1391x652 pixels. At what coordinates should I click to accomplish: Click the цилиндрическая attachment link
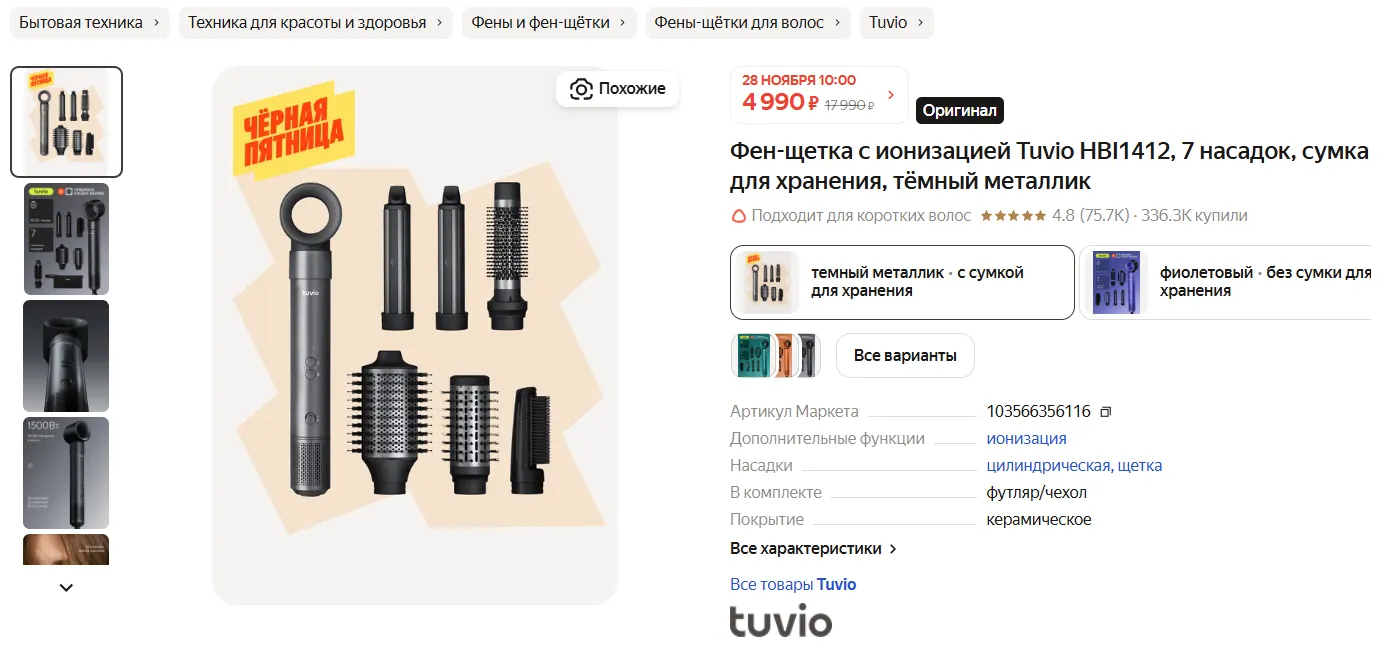[1048, 466]
